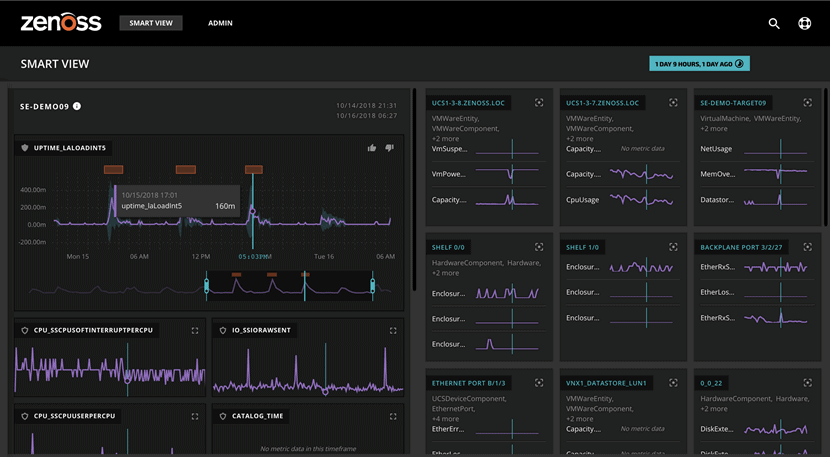The image size is (830, 457).
Task: Focus on VNX1_DATASTORE_LUN1 card
Action: (673, 382)
